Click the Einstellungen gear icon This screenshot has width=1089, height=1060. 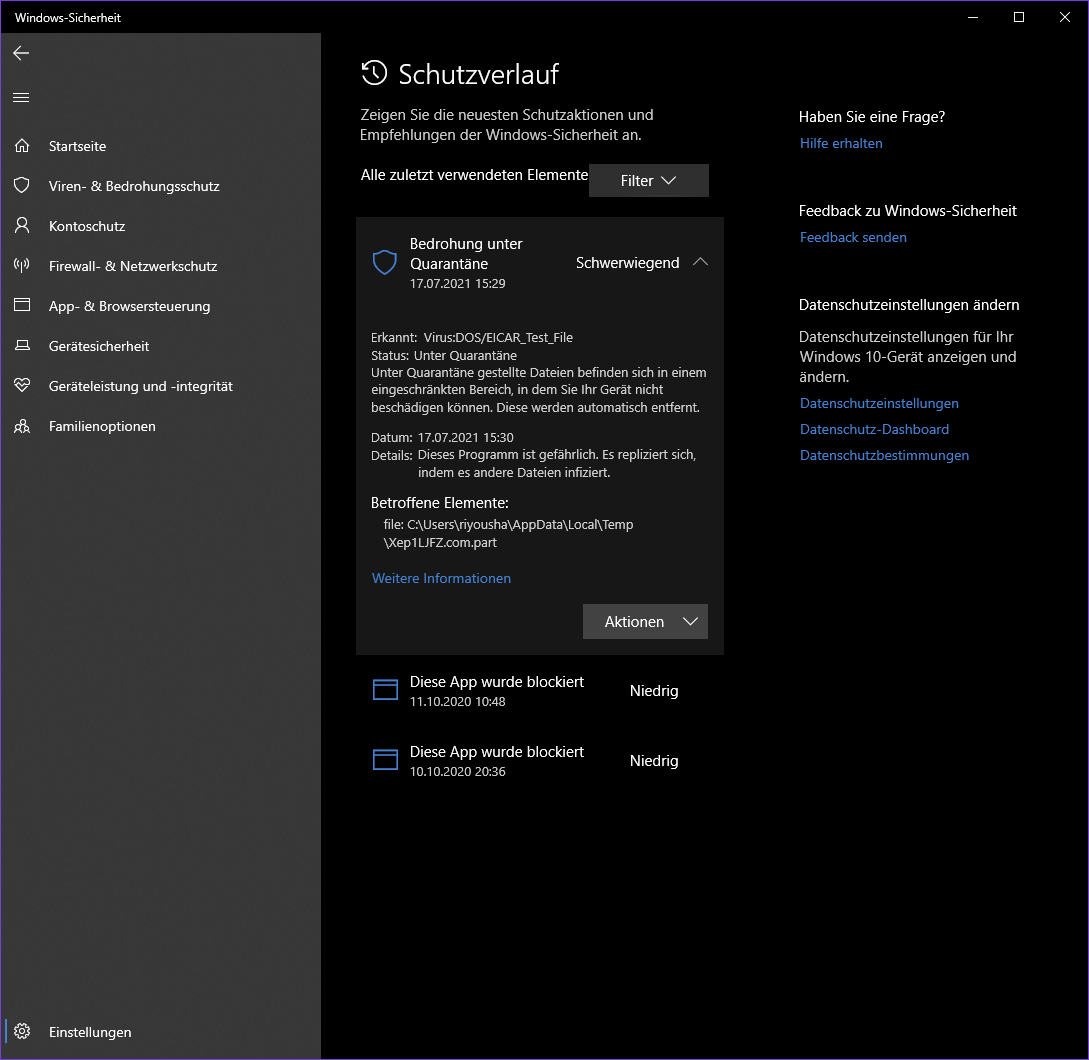pos(22,1032)
